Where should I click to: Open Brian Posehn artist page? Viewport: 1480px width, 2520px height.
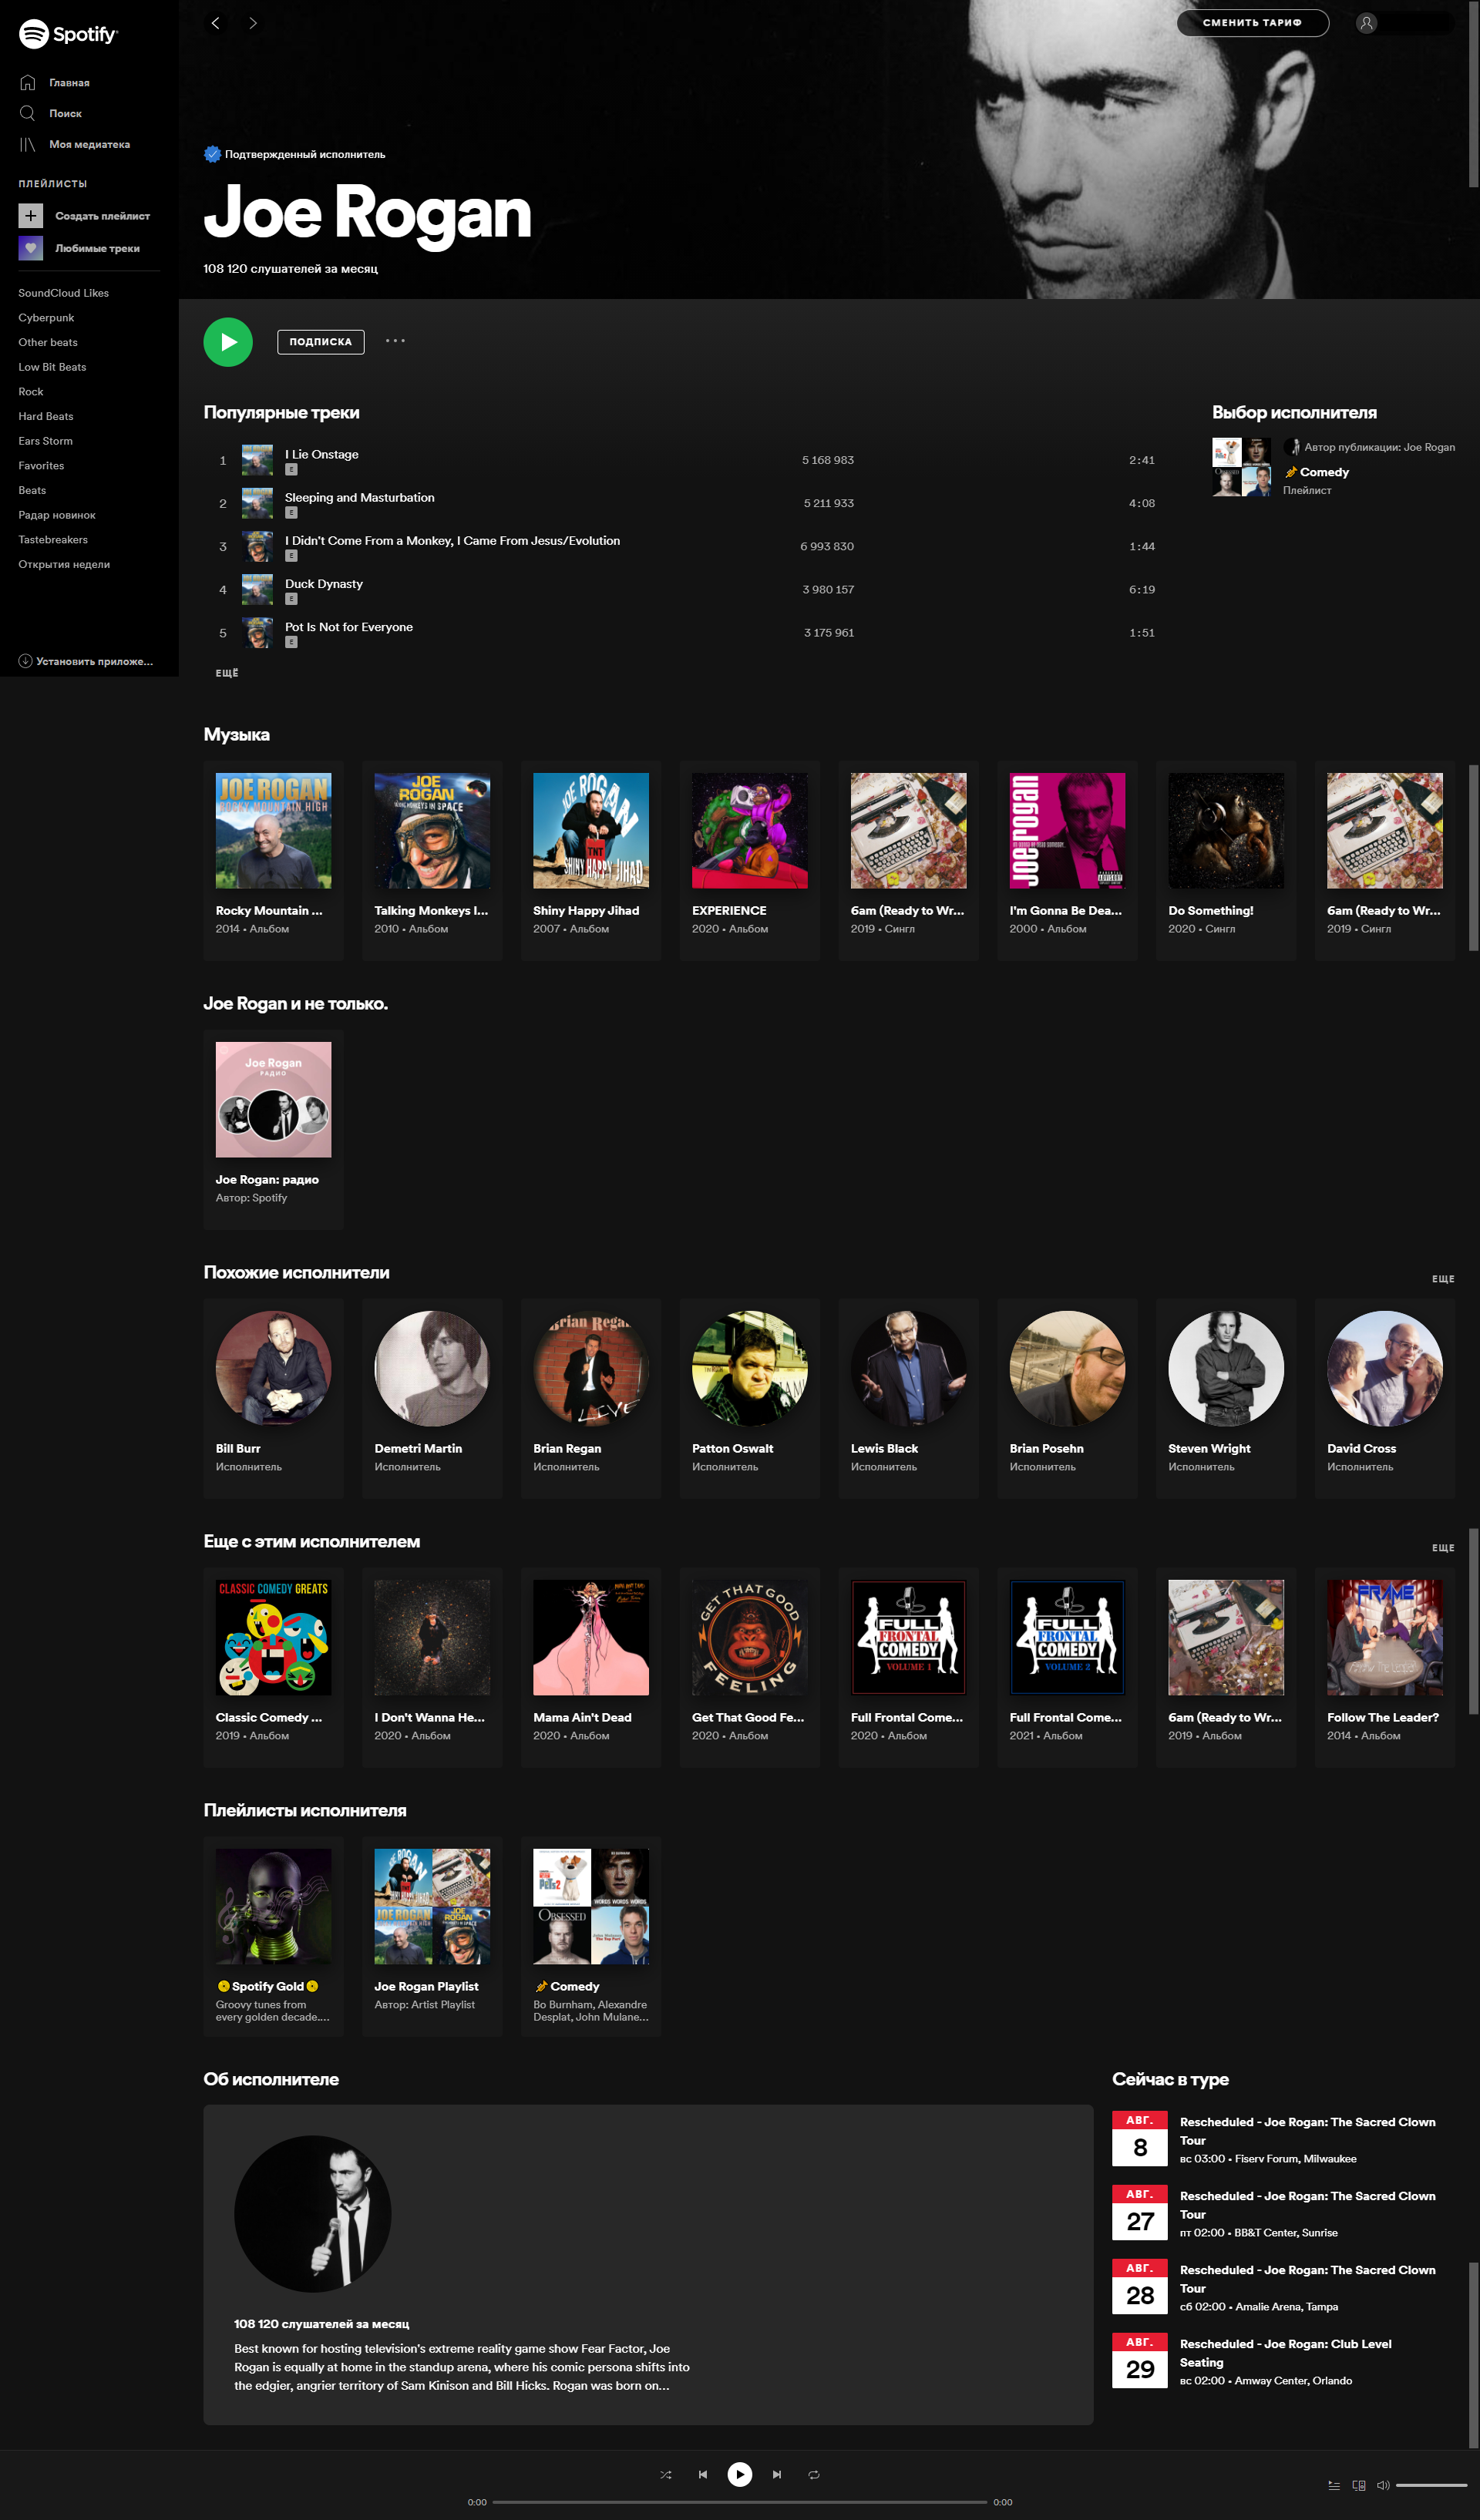(1067, 1398)
